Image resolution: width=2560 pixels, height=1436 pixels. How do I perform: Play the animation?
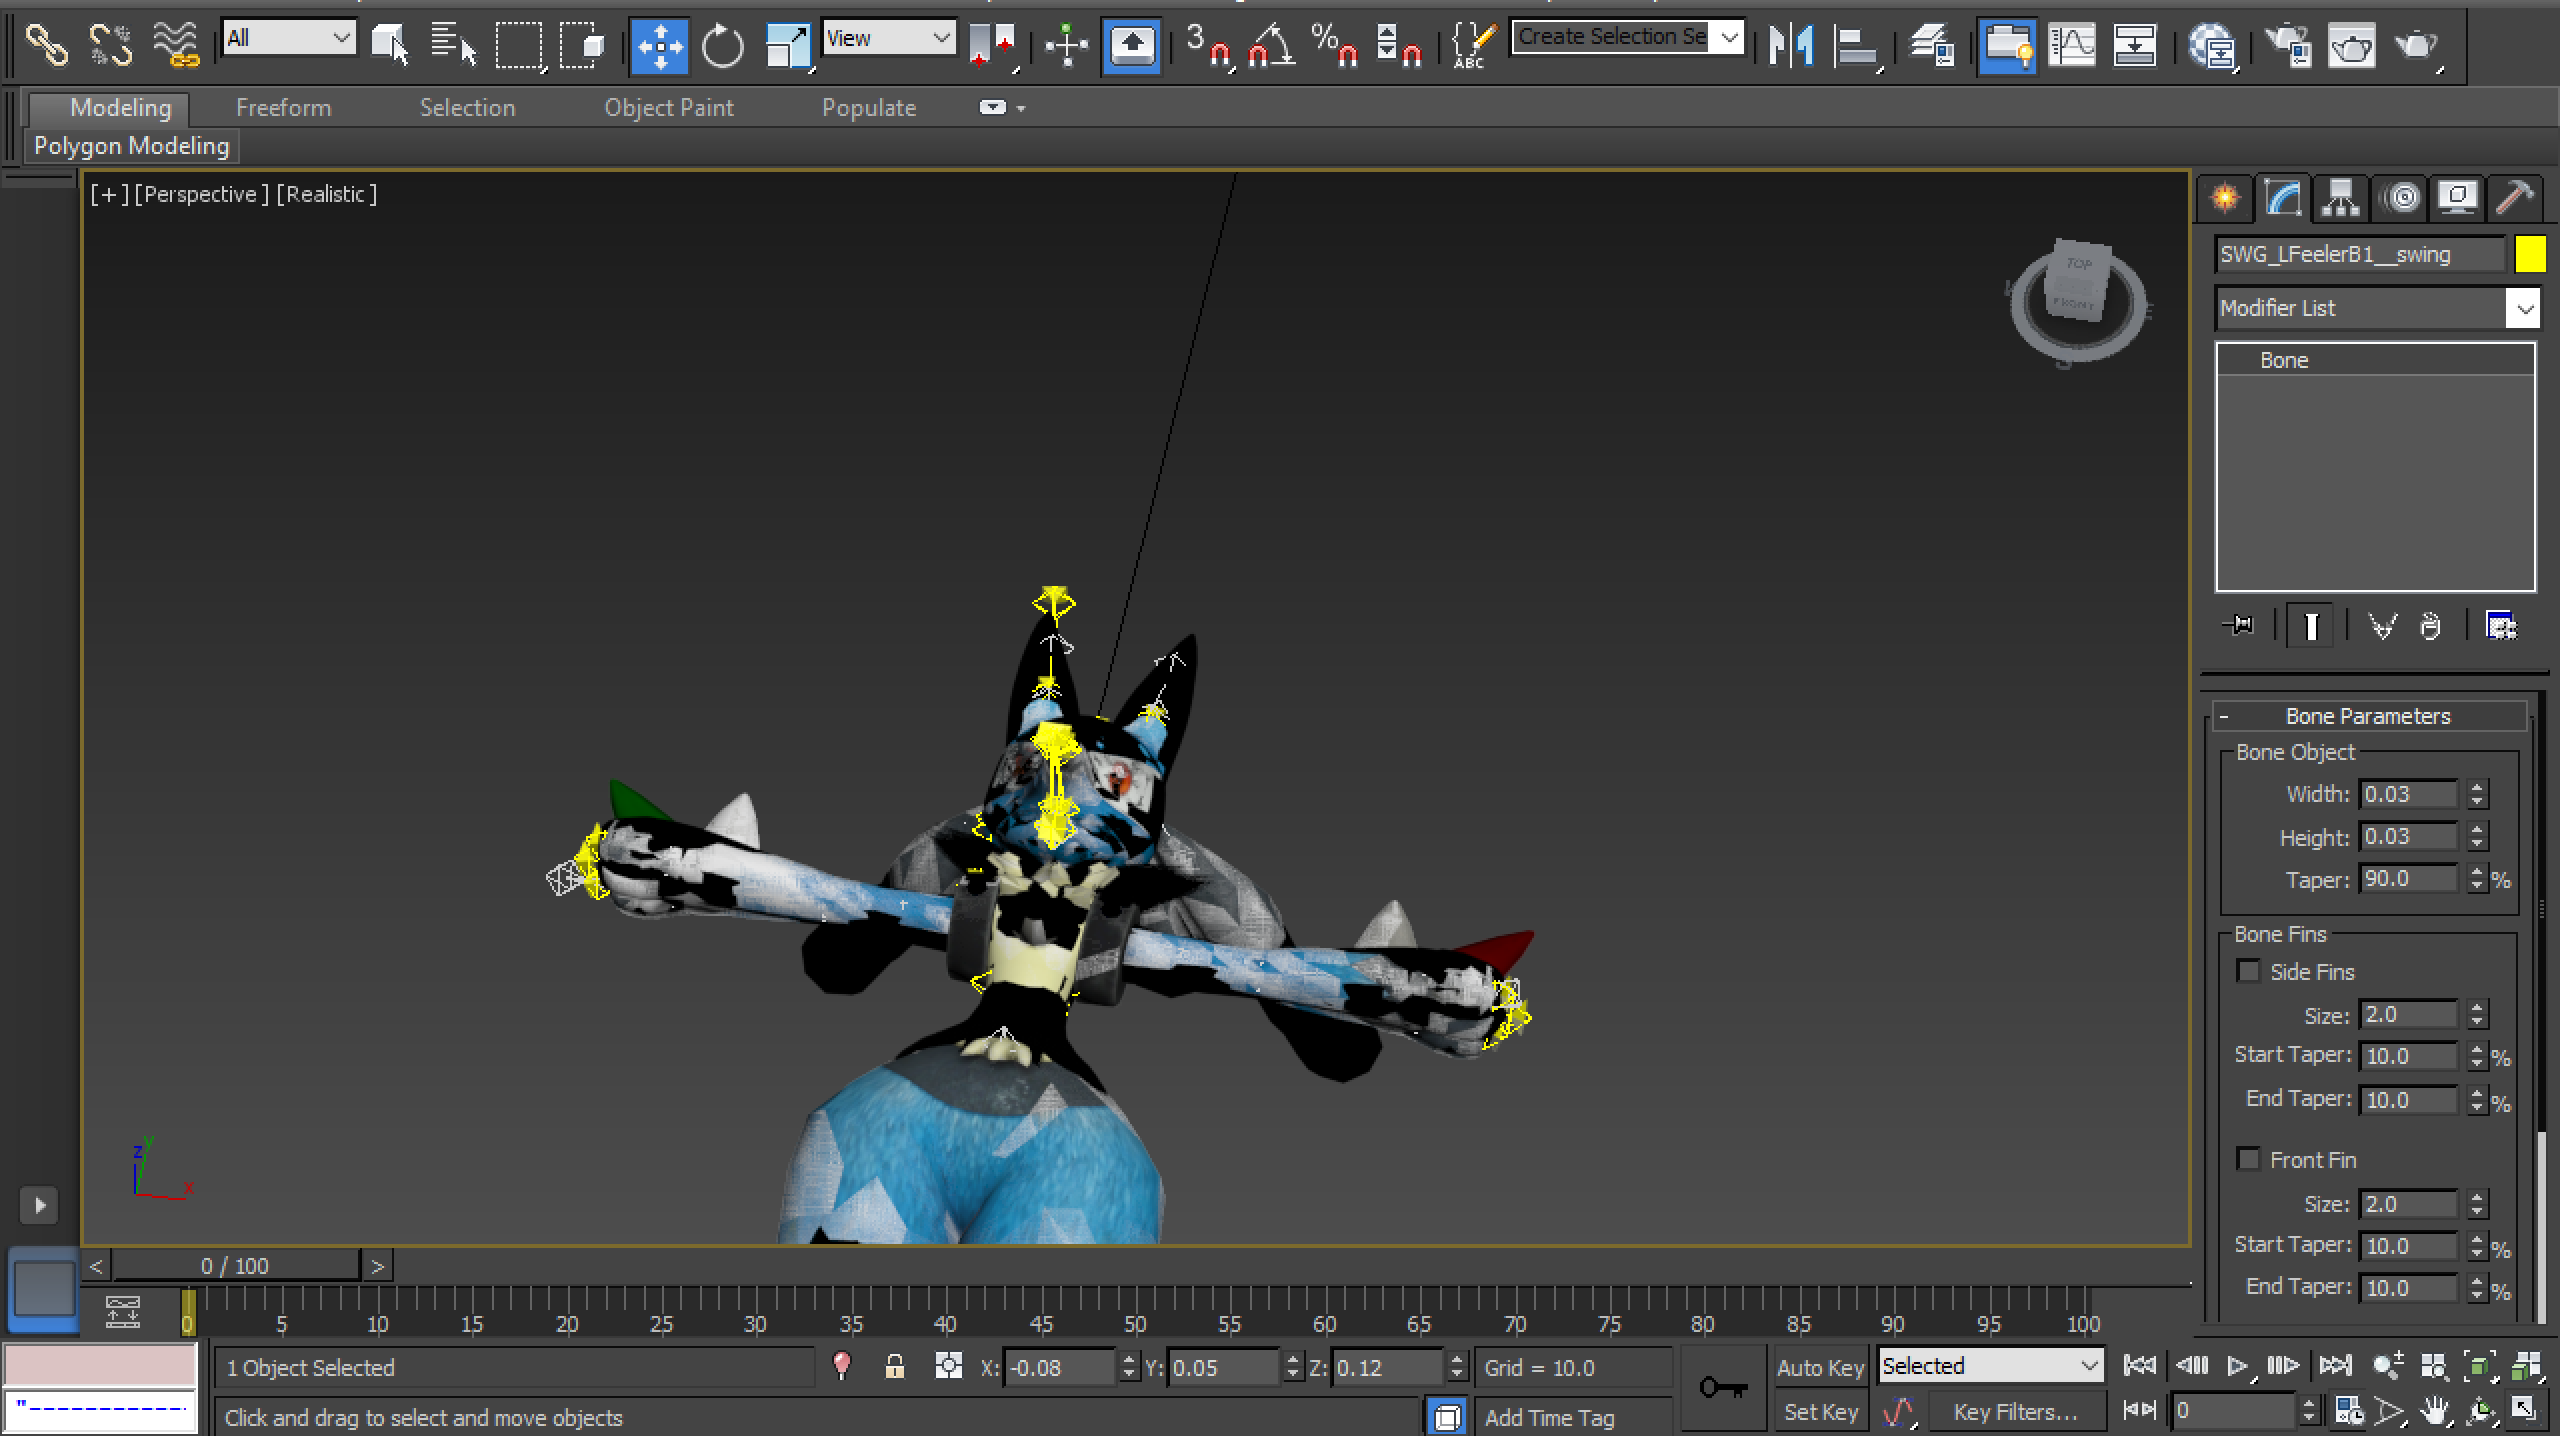click(x=2238, y=1365)
